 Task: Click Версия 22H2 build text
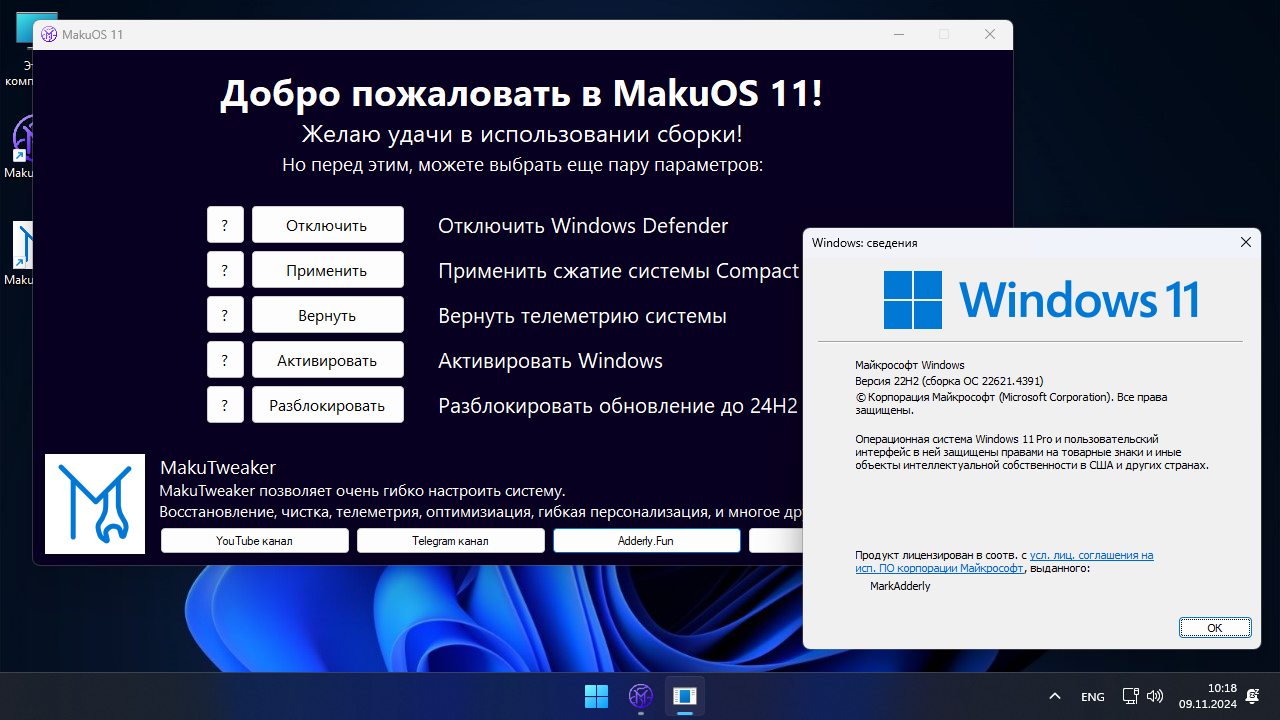(949, 381)
